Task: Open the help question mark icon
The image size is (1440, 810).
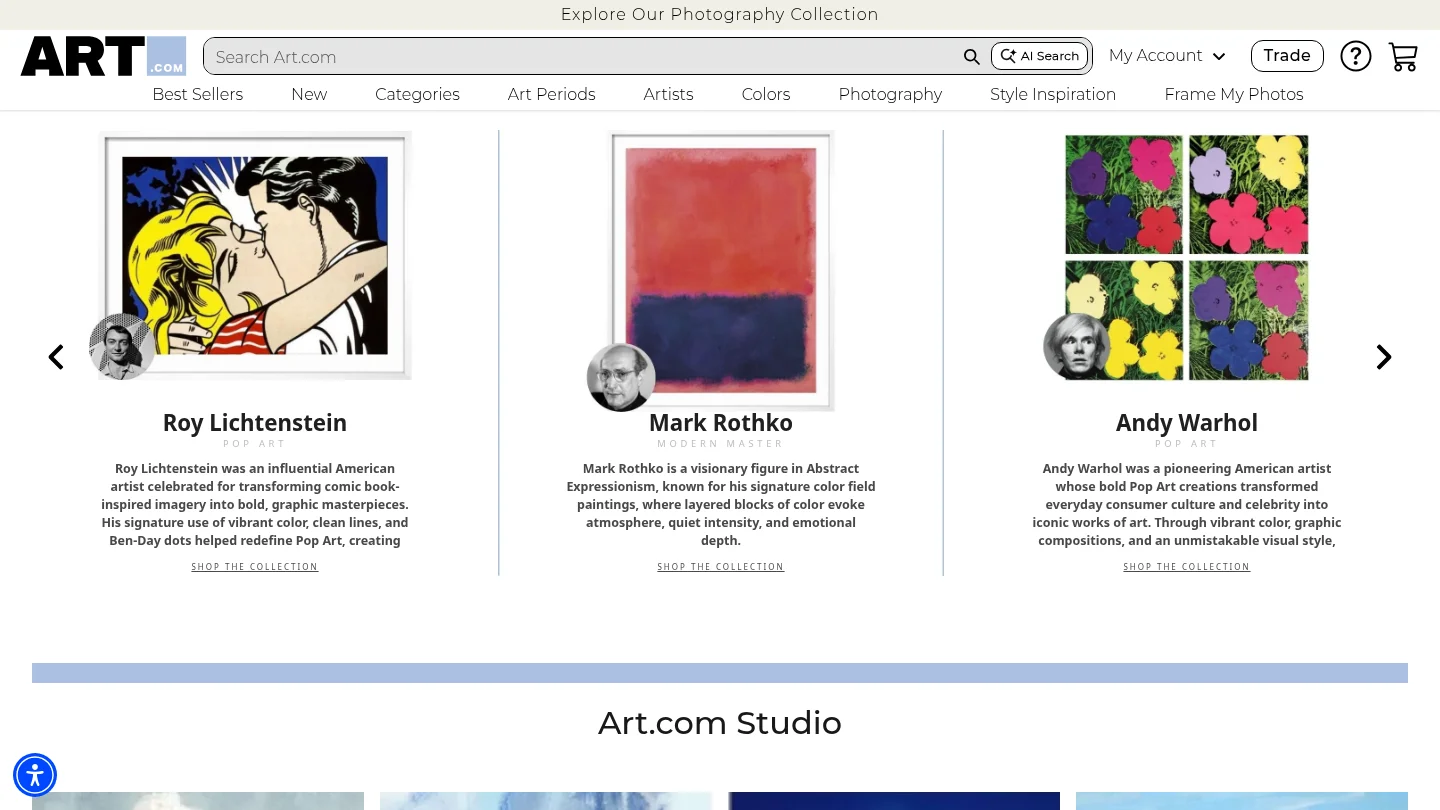Action: [1355, 56]
